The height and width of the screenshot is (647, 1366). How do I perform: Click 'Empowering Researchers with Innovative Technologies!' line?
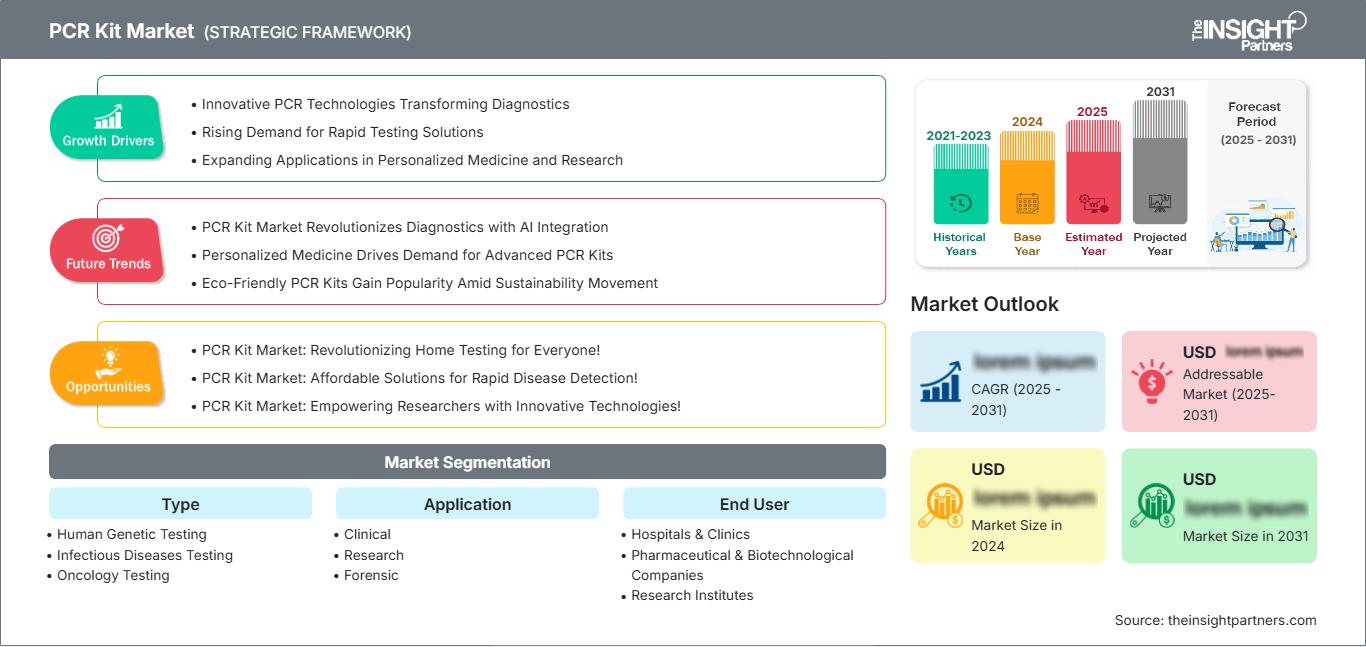click(x=441, y=406)
